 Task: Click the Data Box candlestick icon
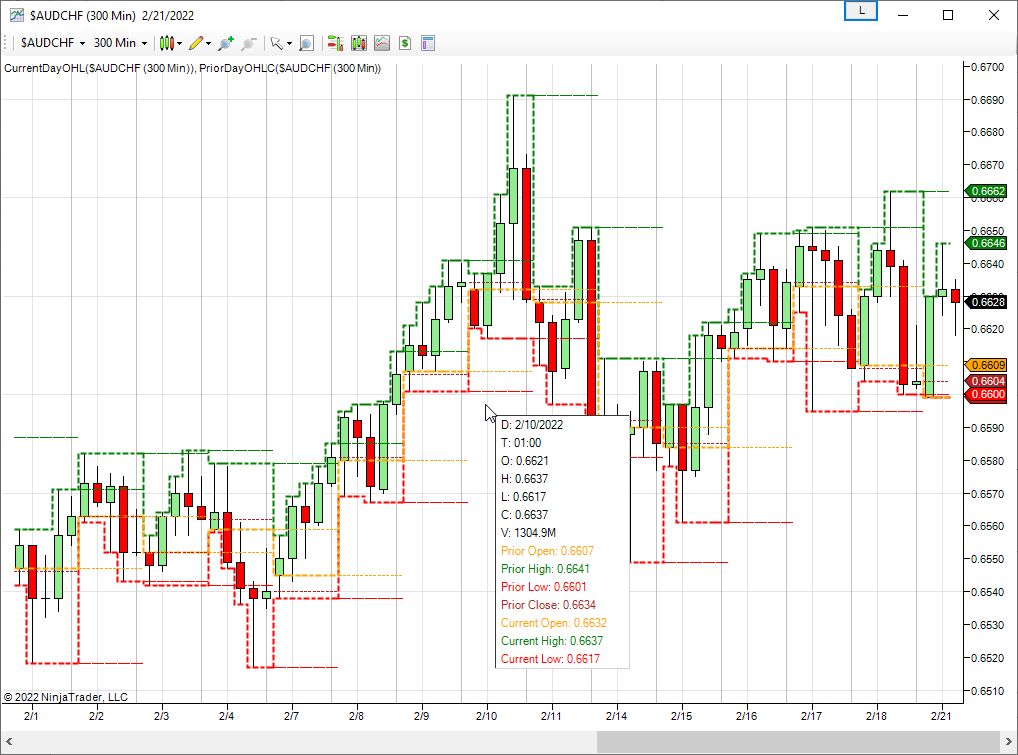[358, 43]
